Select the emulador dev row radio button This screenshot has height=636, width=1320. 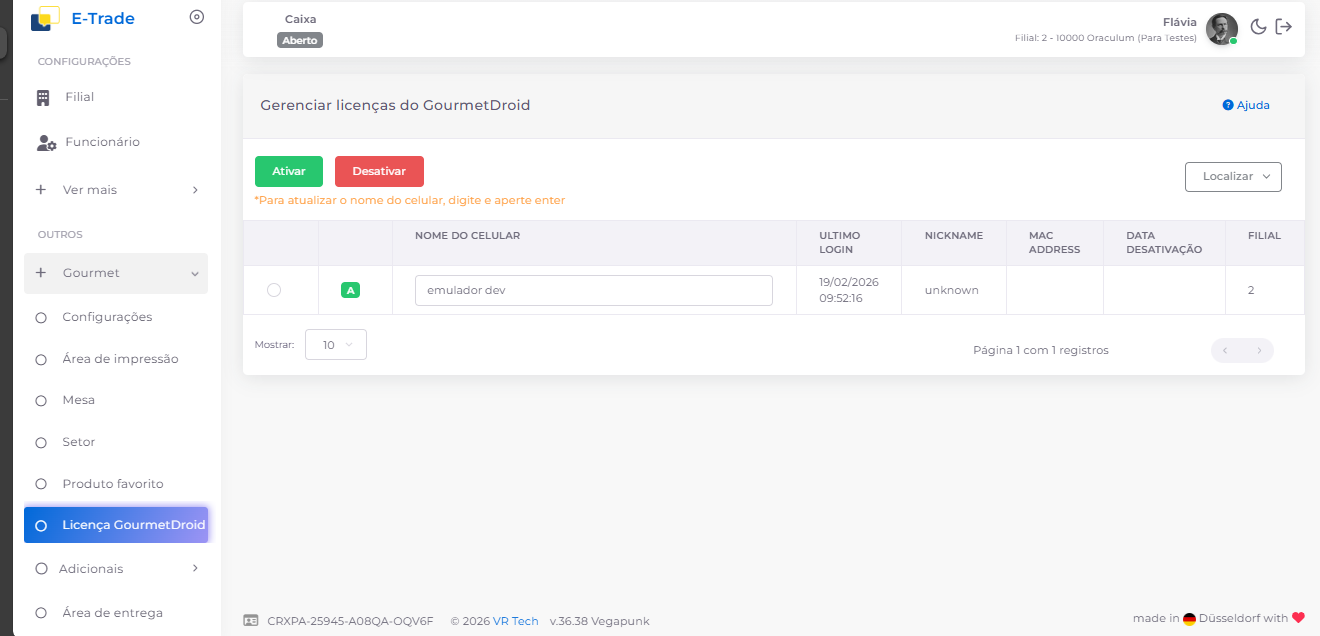click(274, 290)
